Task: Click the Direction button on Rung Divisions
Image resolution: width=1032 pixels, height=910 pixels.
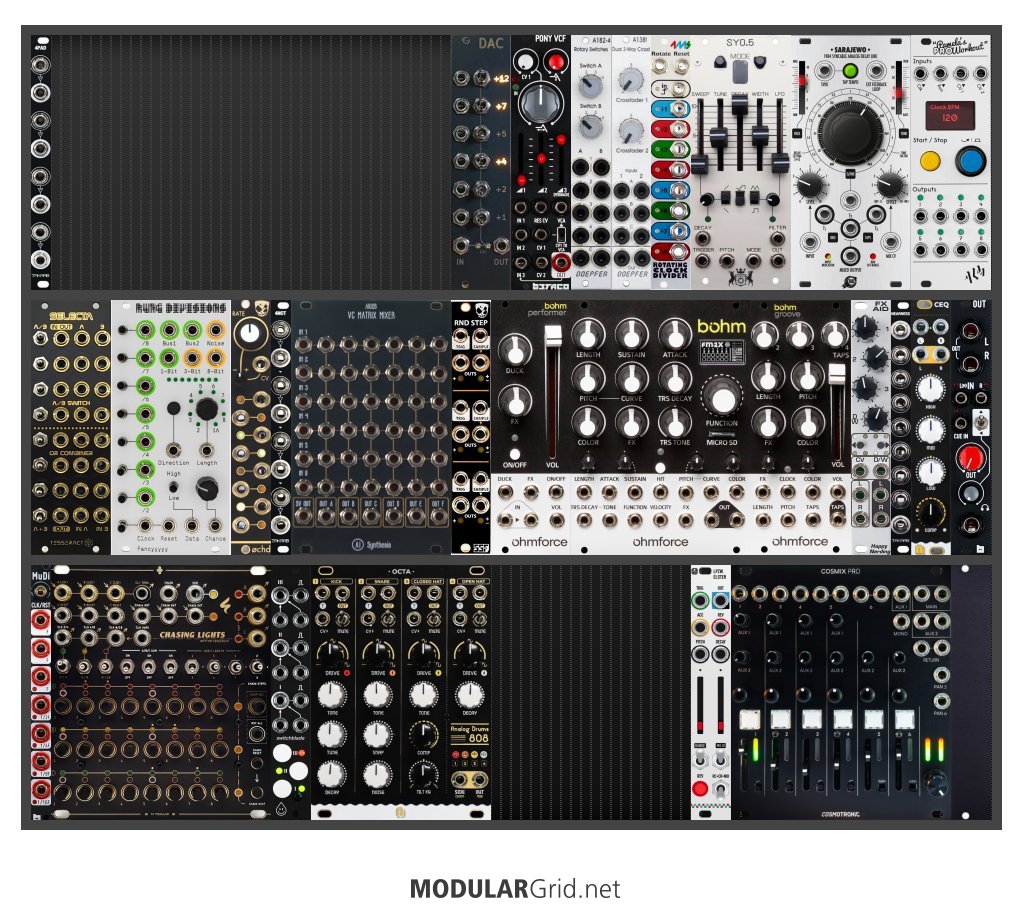Action: (174, 408)
